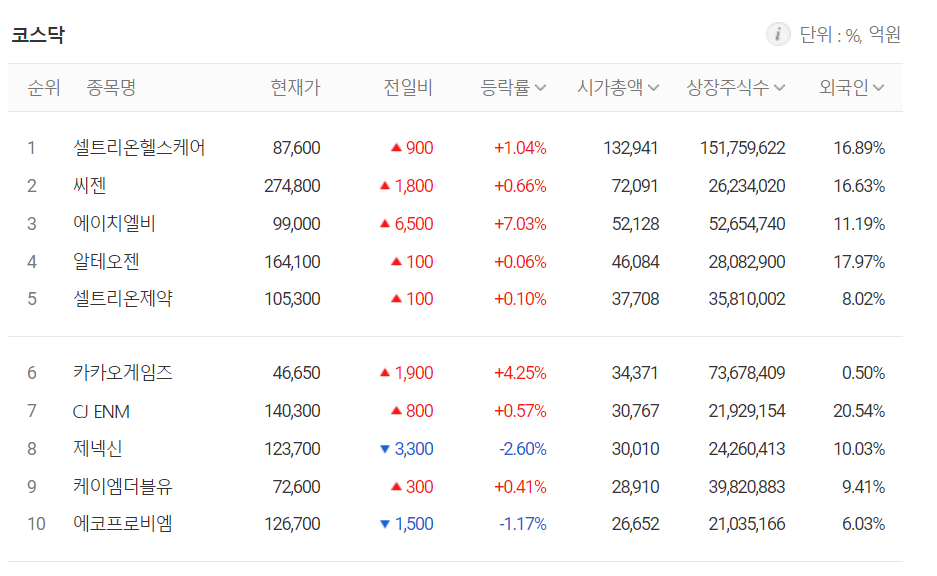
Task: Click current price 105,300
Action: 292,299
